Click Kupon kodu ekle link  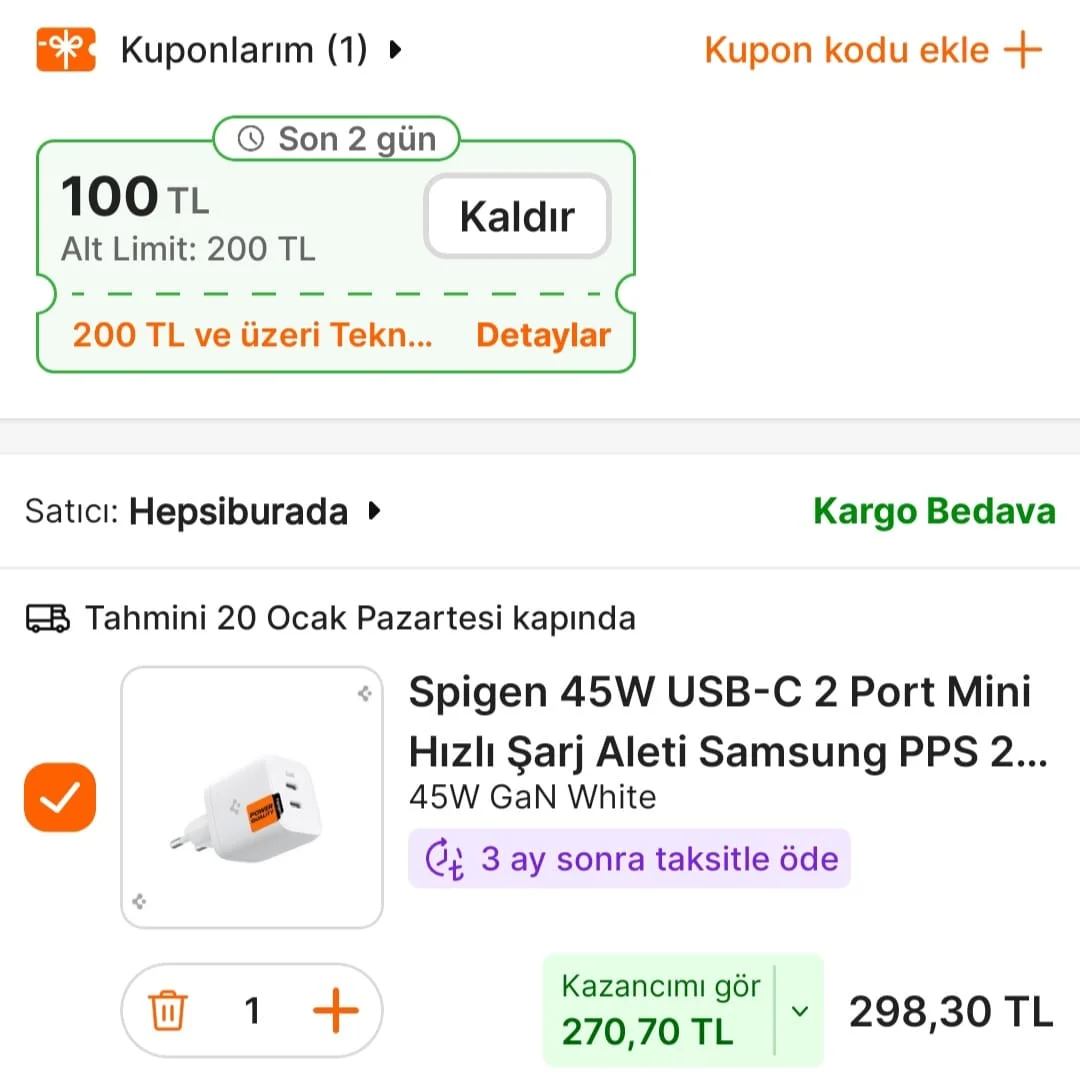click(x=846, y=50)
